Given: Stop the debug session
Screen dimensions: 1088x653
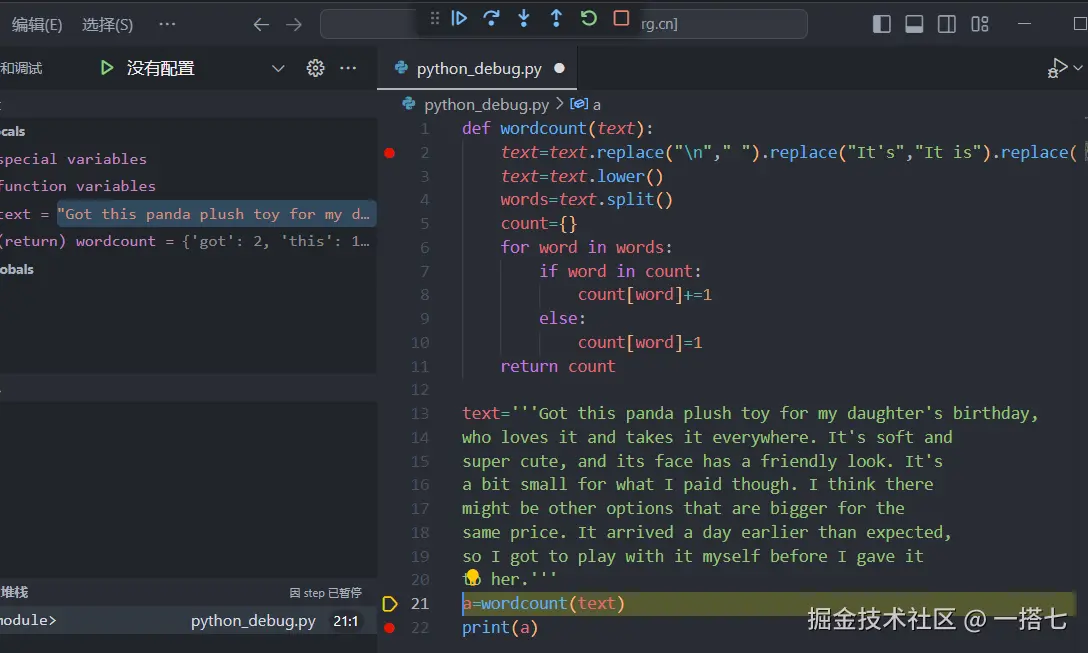Looking at the screenshot, I should 621,18.
